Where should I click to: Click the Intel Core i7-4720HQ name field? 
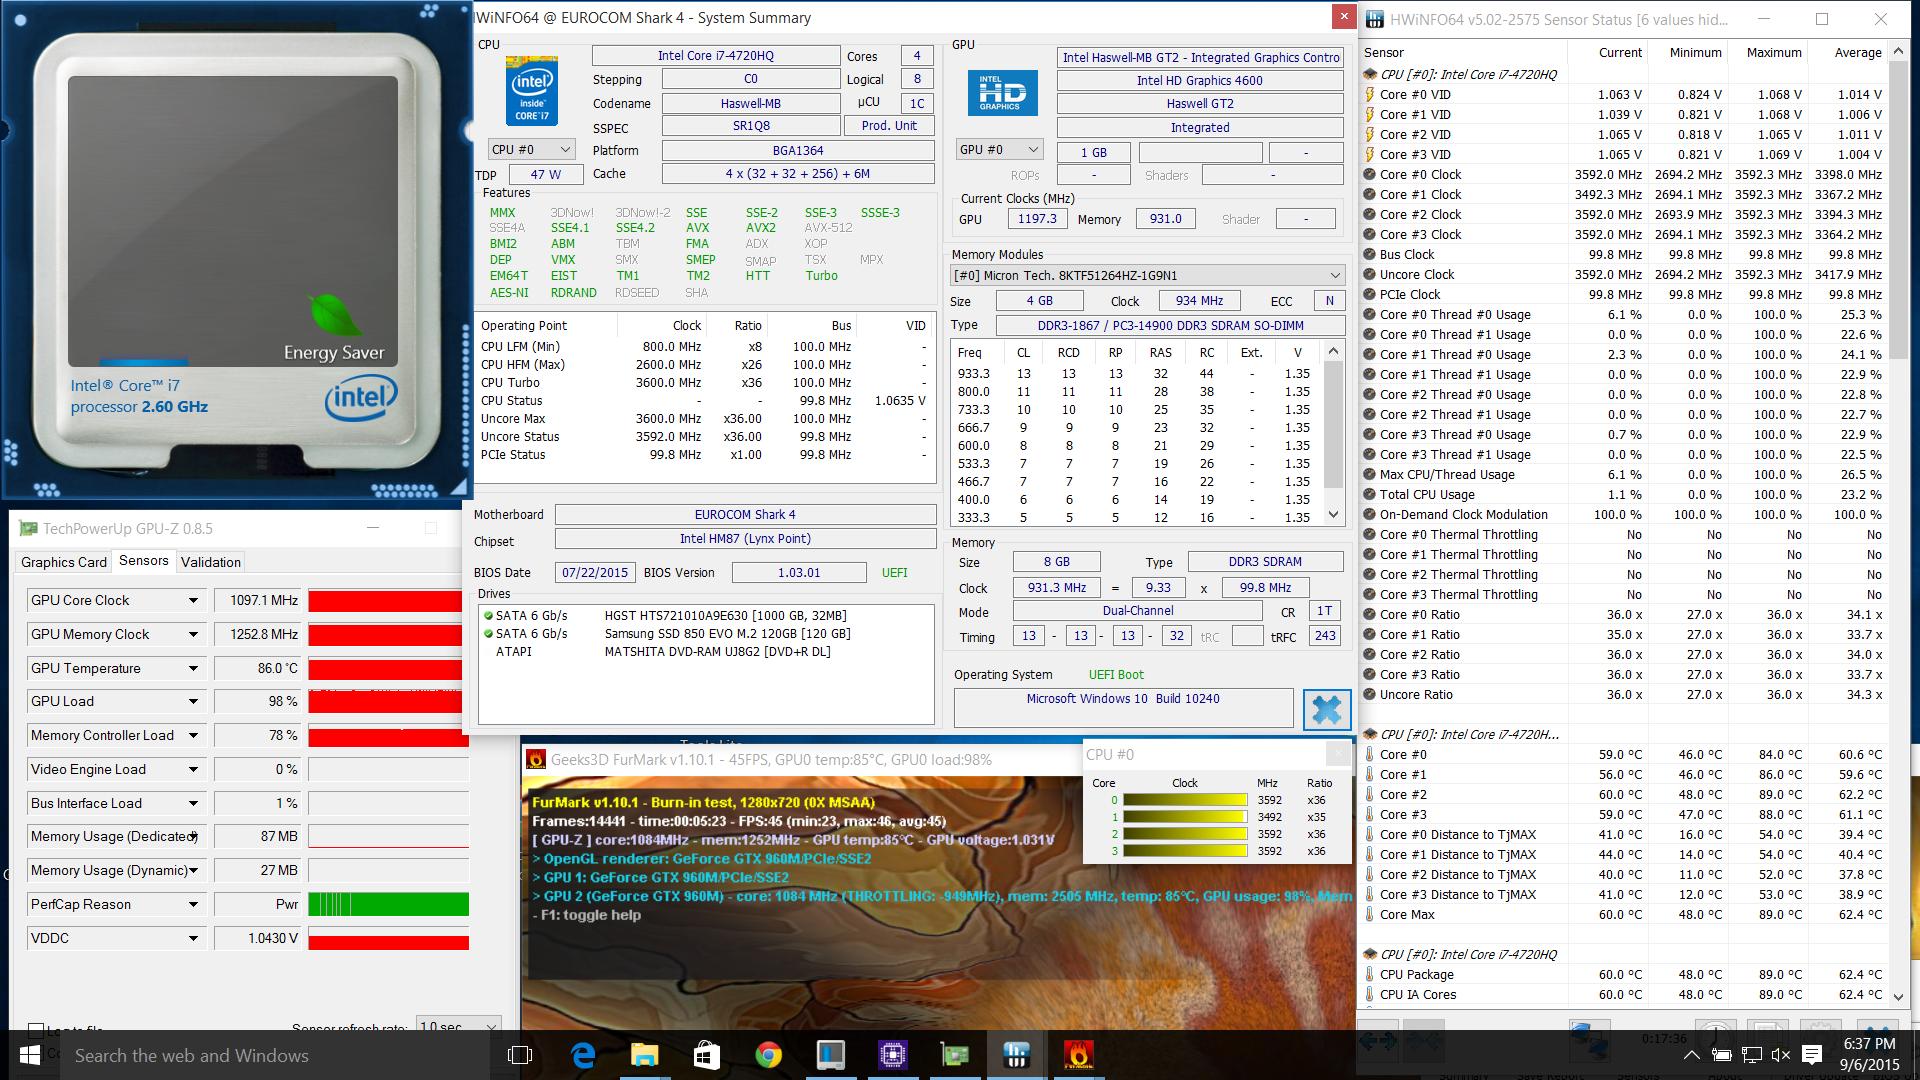pos(716,56)
